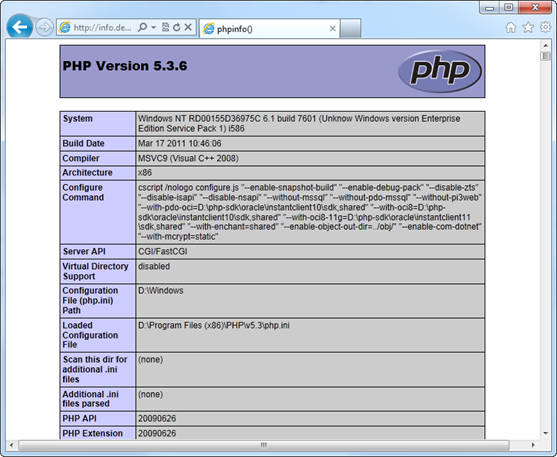Open a new blank tab
Viewport: 557px width, 457px height.
(350, 28)
